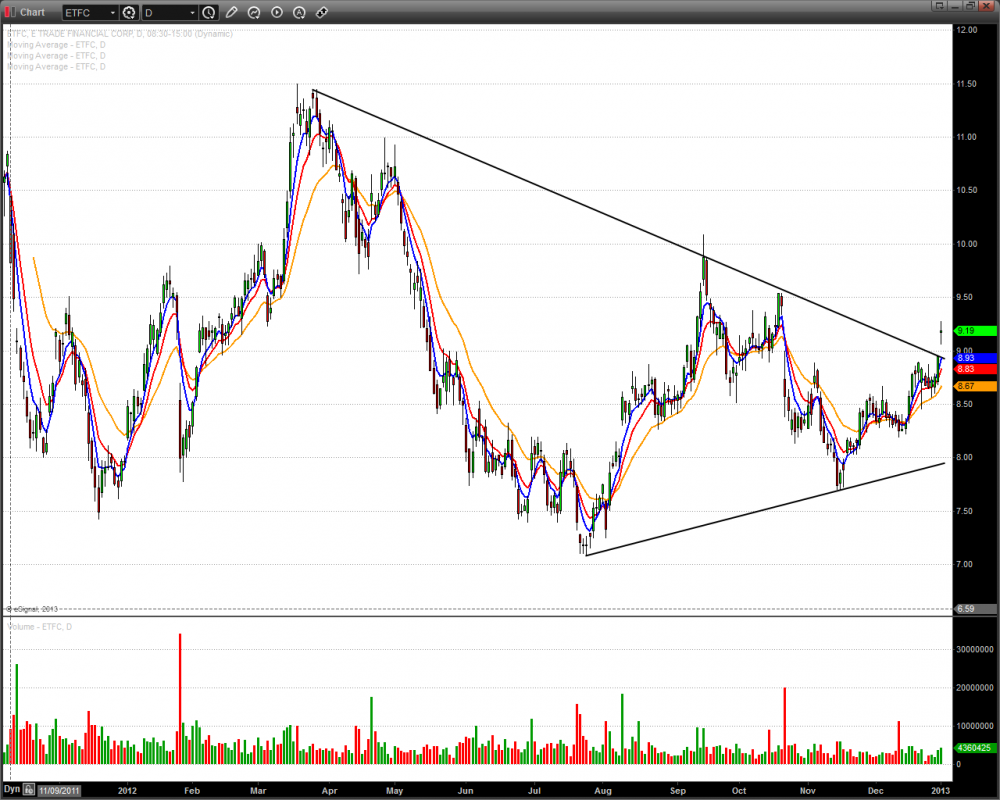Toggle the Dyn dynamic scaling label
Viewport: 1000px width, 800px height.
(12, 790)
